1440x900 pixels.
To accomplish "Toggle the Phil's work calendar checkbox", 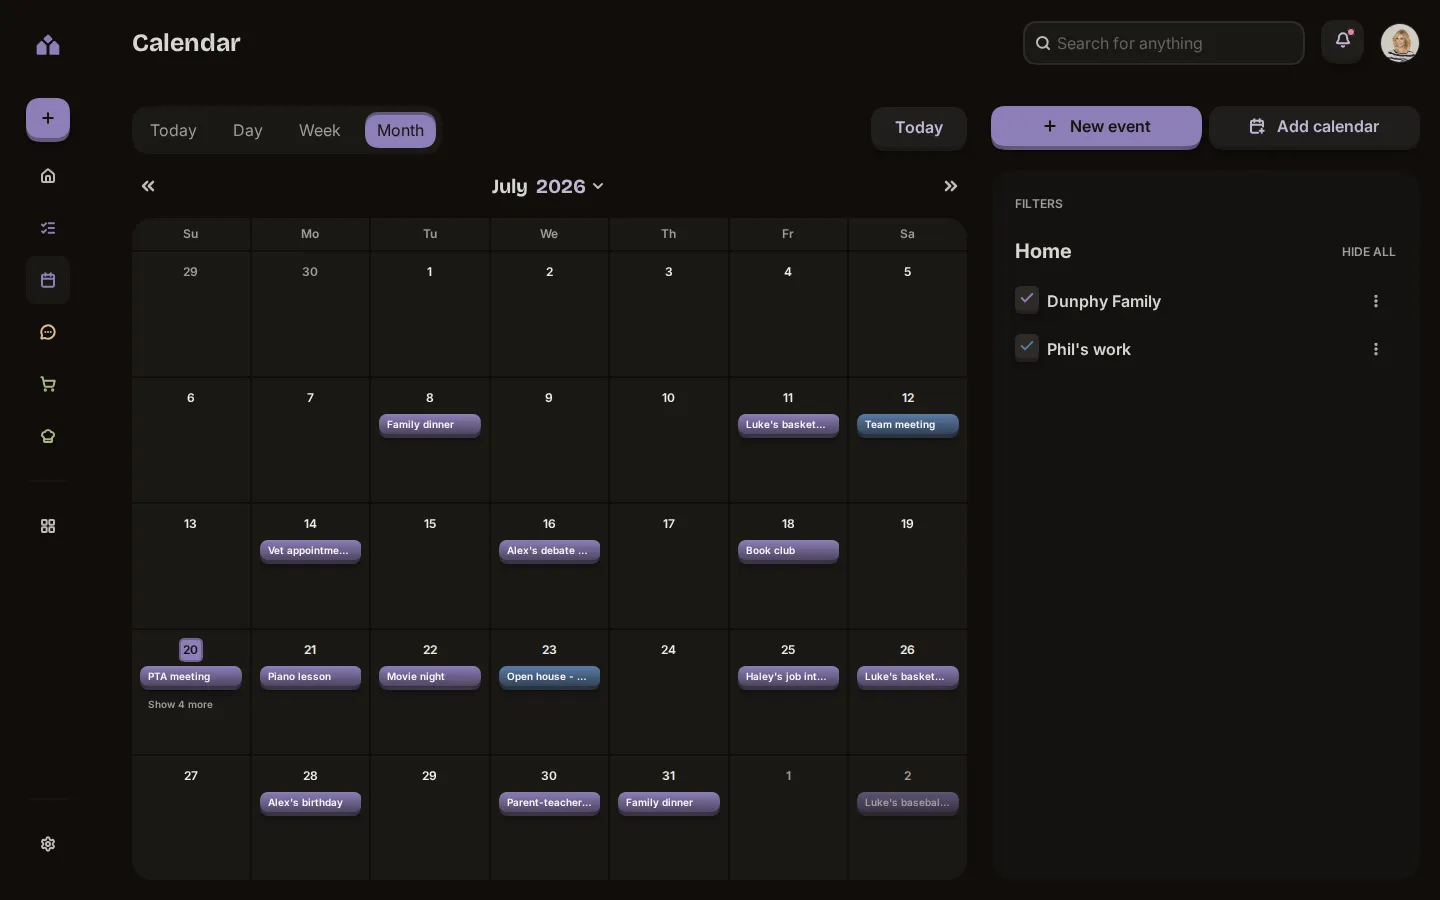I will point(1027,347).
